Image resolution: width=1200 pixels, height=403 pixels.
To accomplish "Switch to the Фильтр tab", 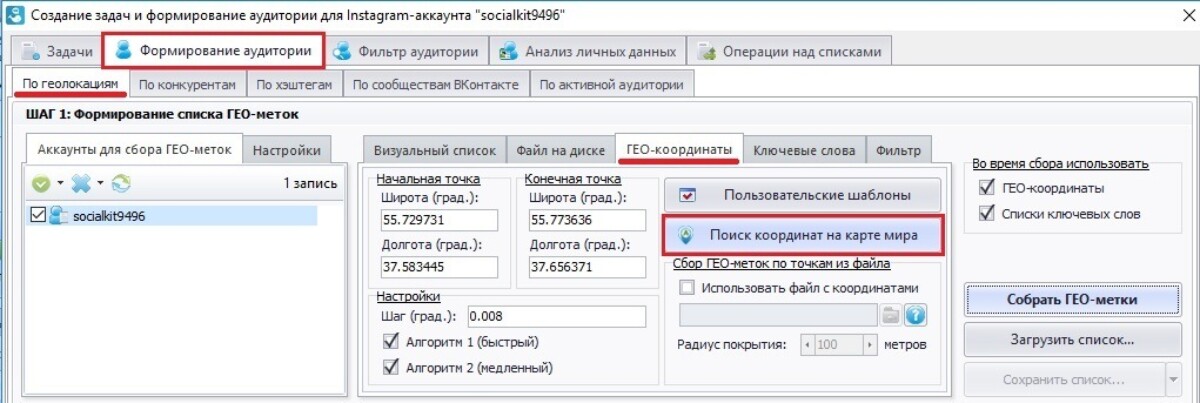I will click(897, 151).
